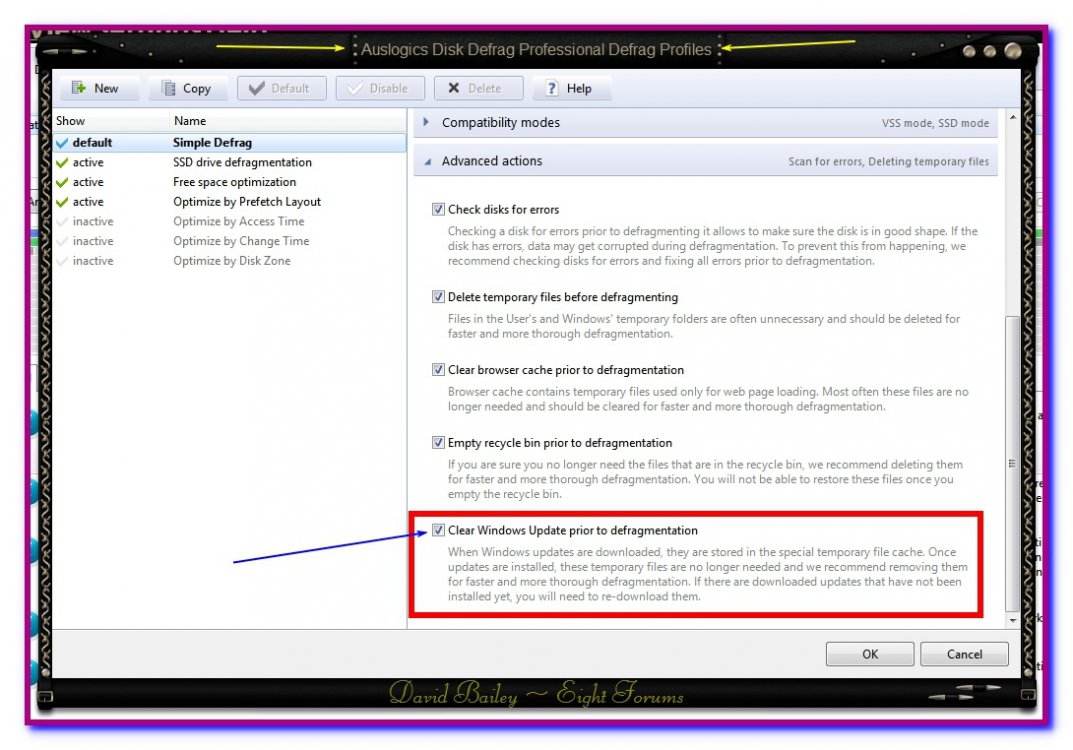Click the Show column header
Image resolution: width=1073 pixels, height=750 pixels.
click(111, 120)
